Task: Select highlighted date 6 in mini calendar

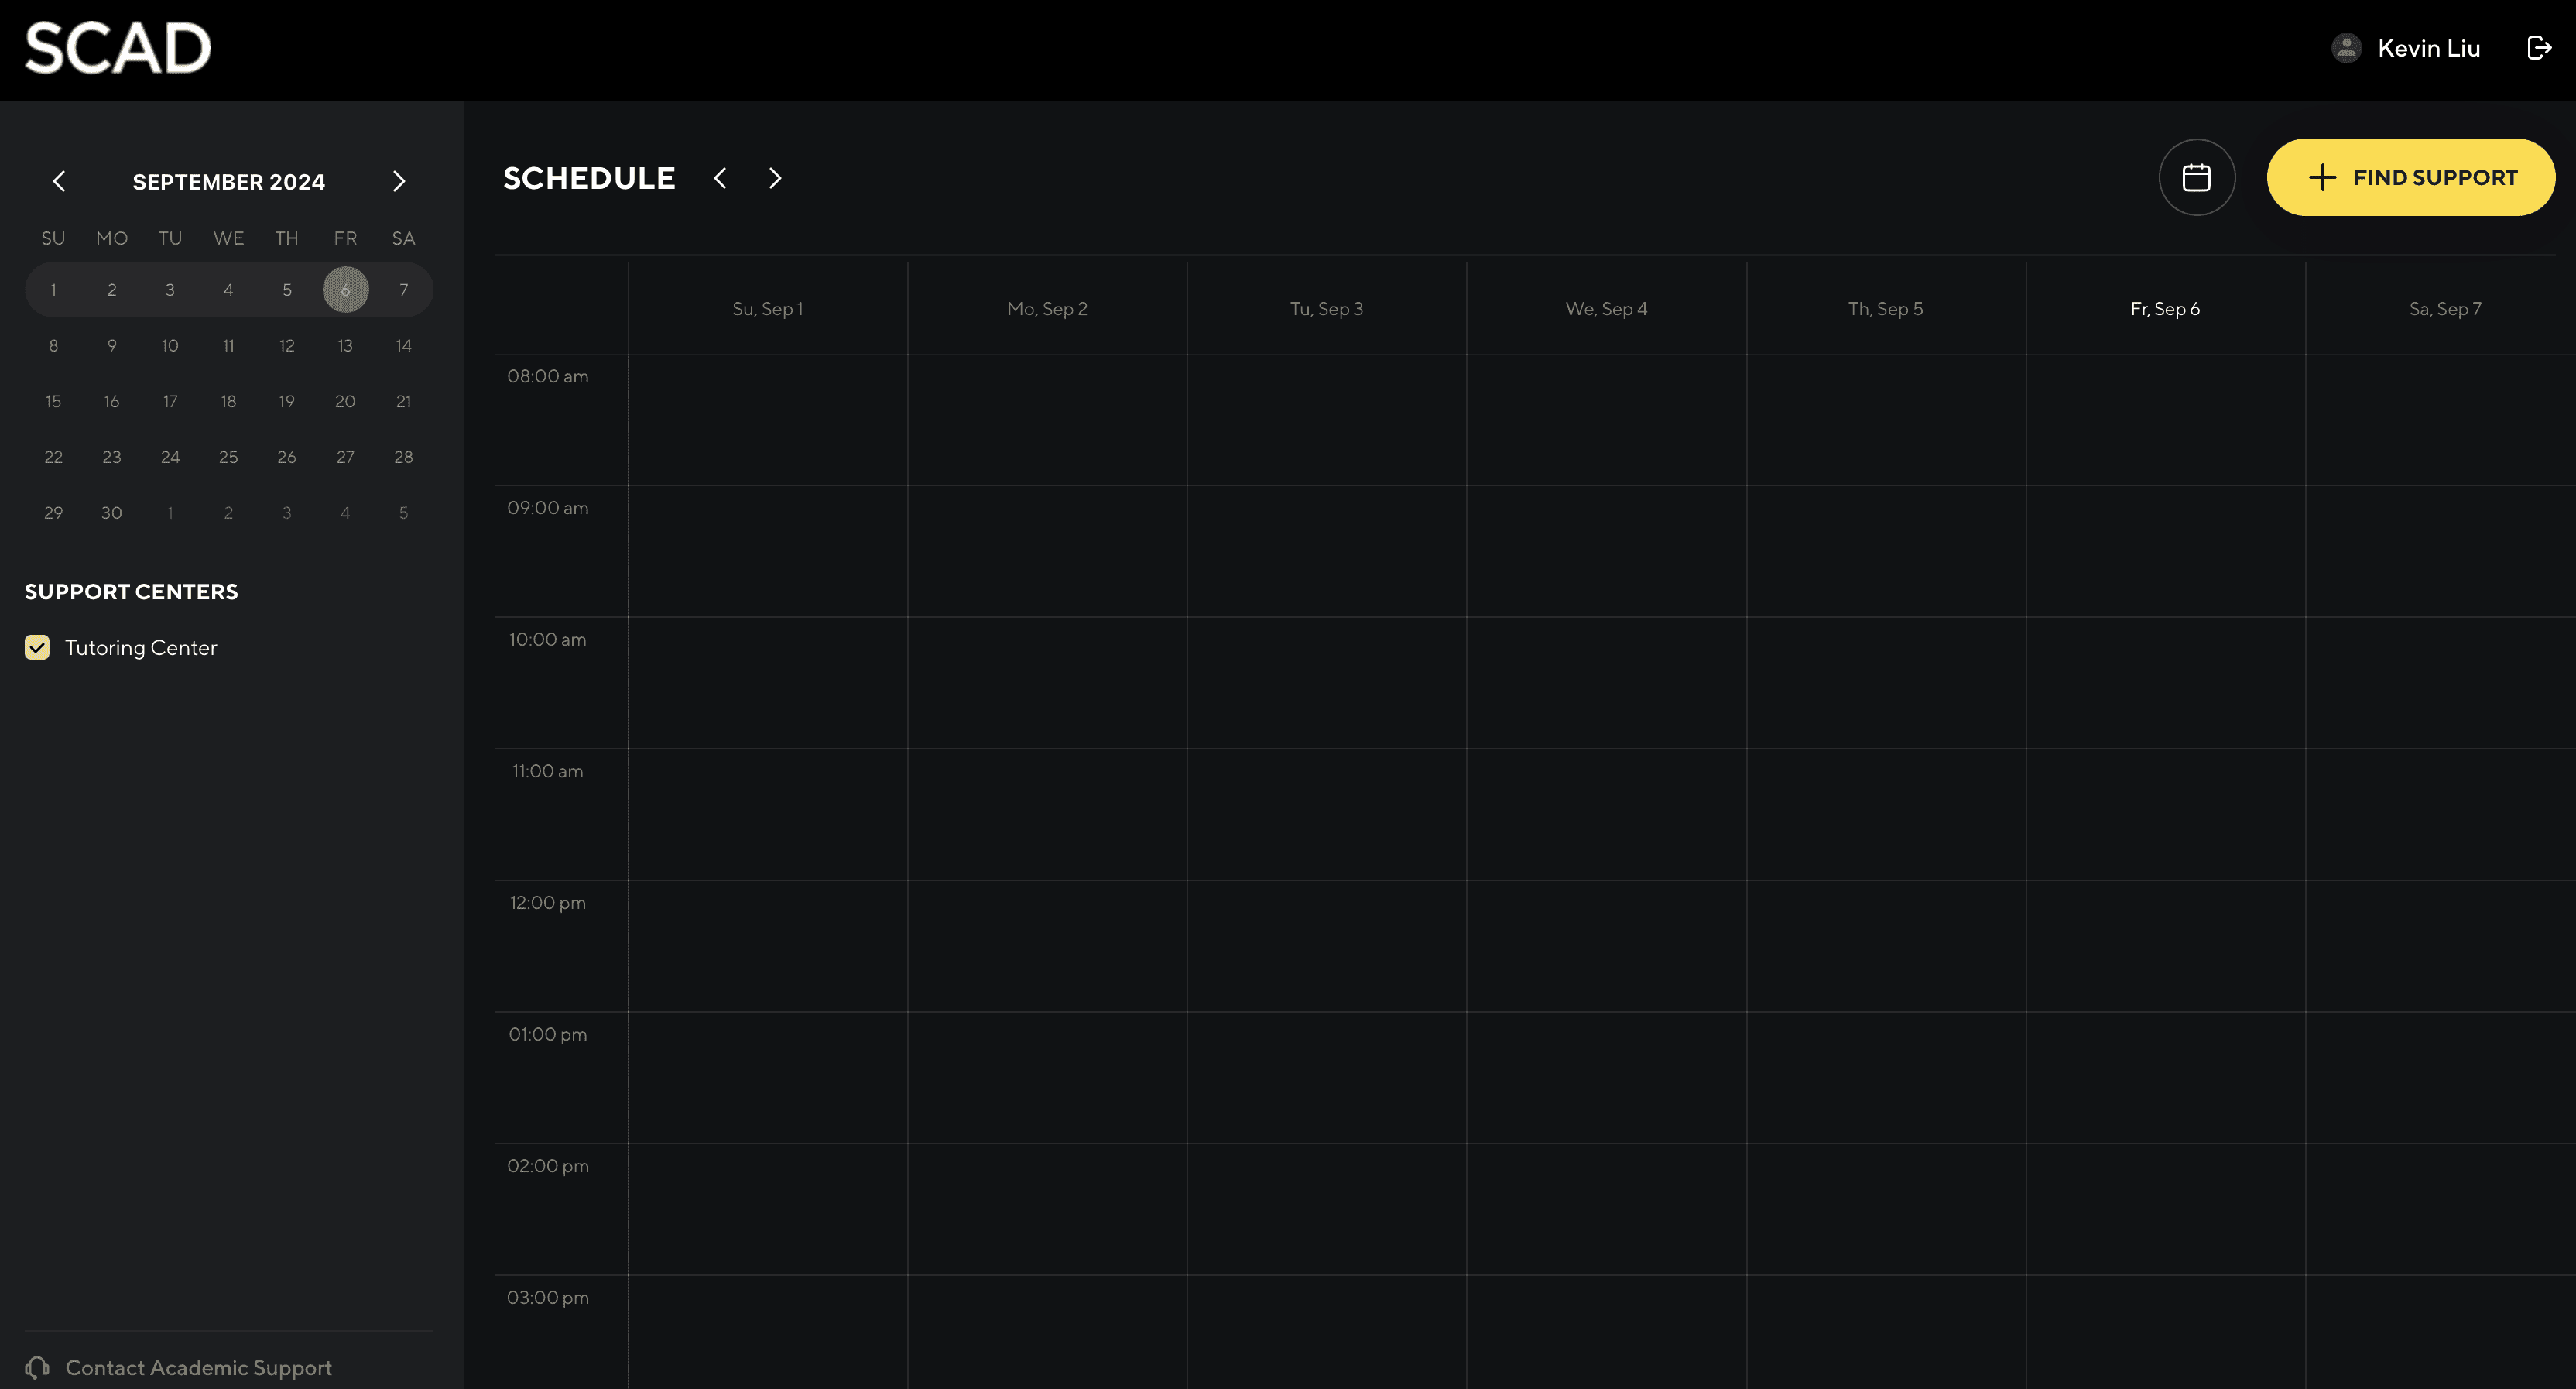Action: pyautogui.click(x=345, y=290)
